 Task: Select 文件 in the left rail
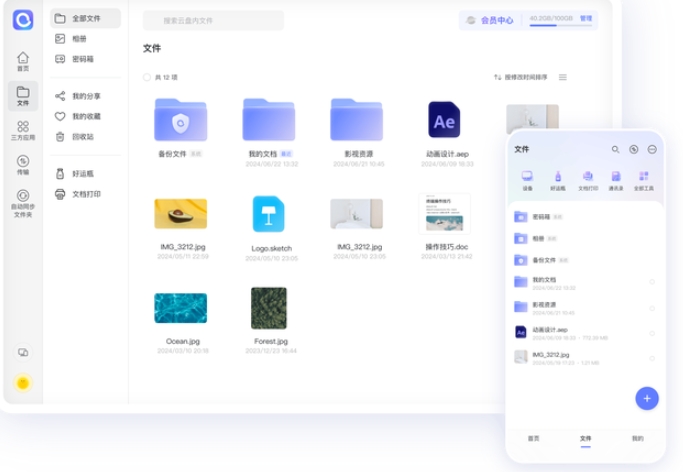tap(23, 96)
